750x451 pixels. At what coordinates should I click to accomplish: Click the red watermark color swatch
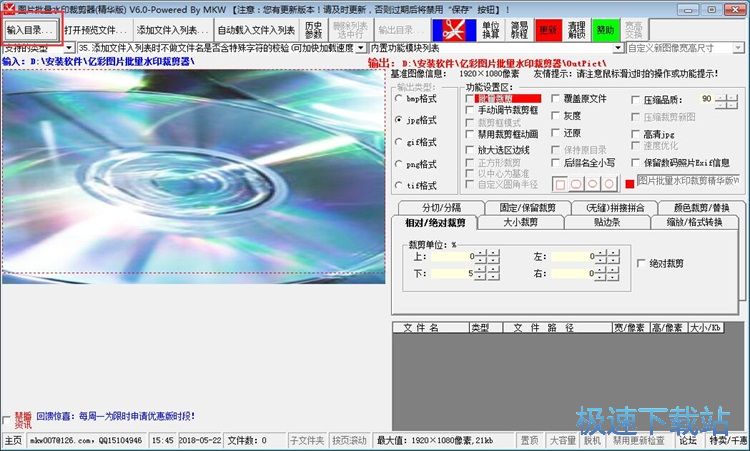pyautogui.click(x=629, y=184)
